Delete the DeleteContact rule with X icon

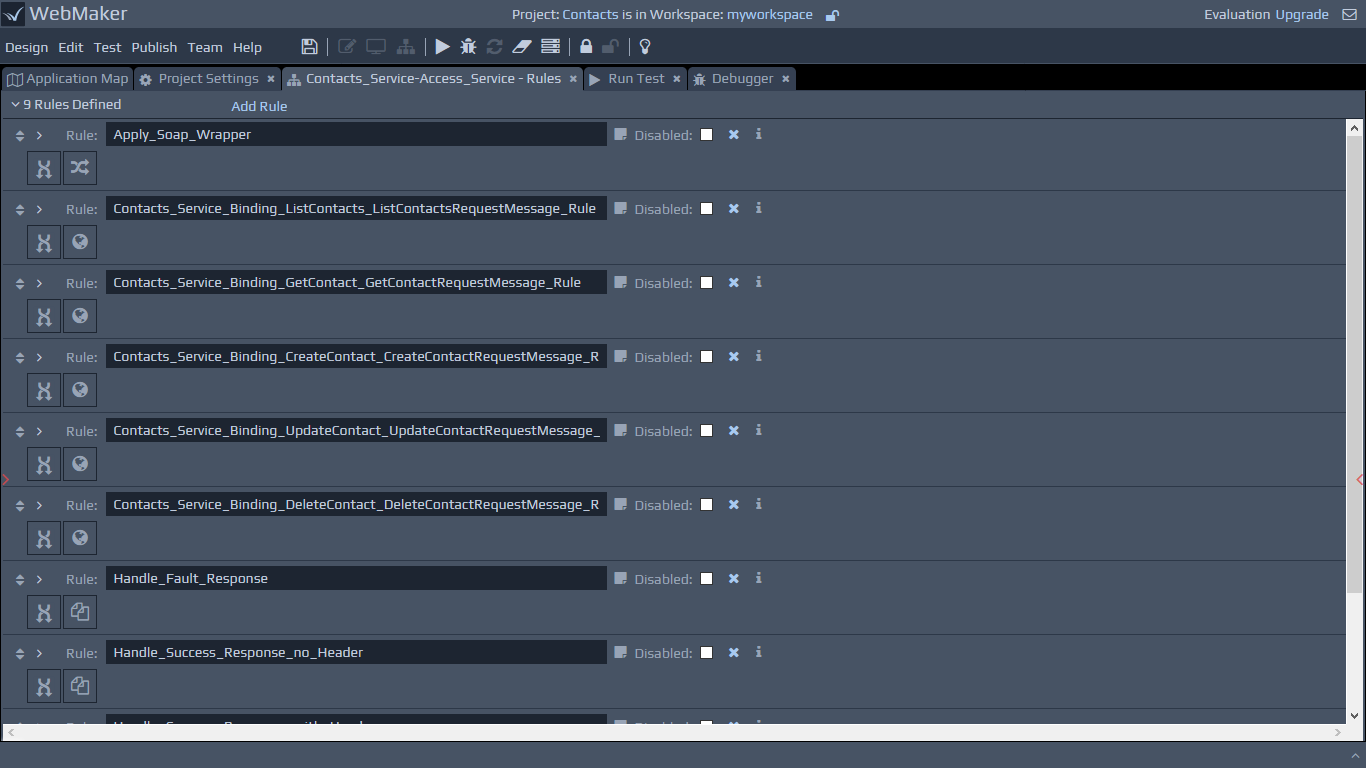point(734,504)
